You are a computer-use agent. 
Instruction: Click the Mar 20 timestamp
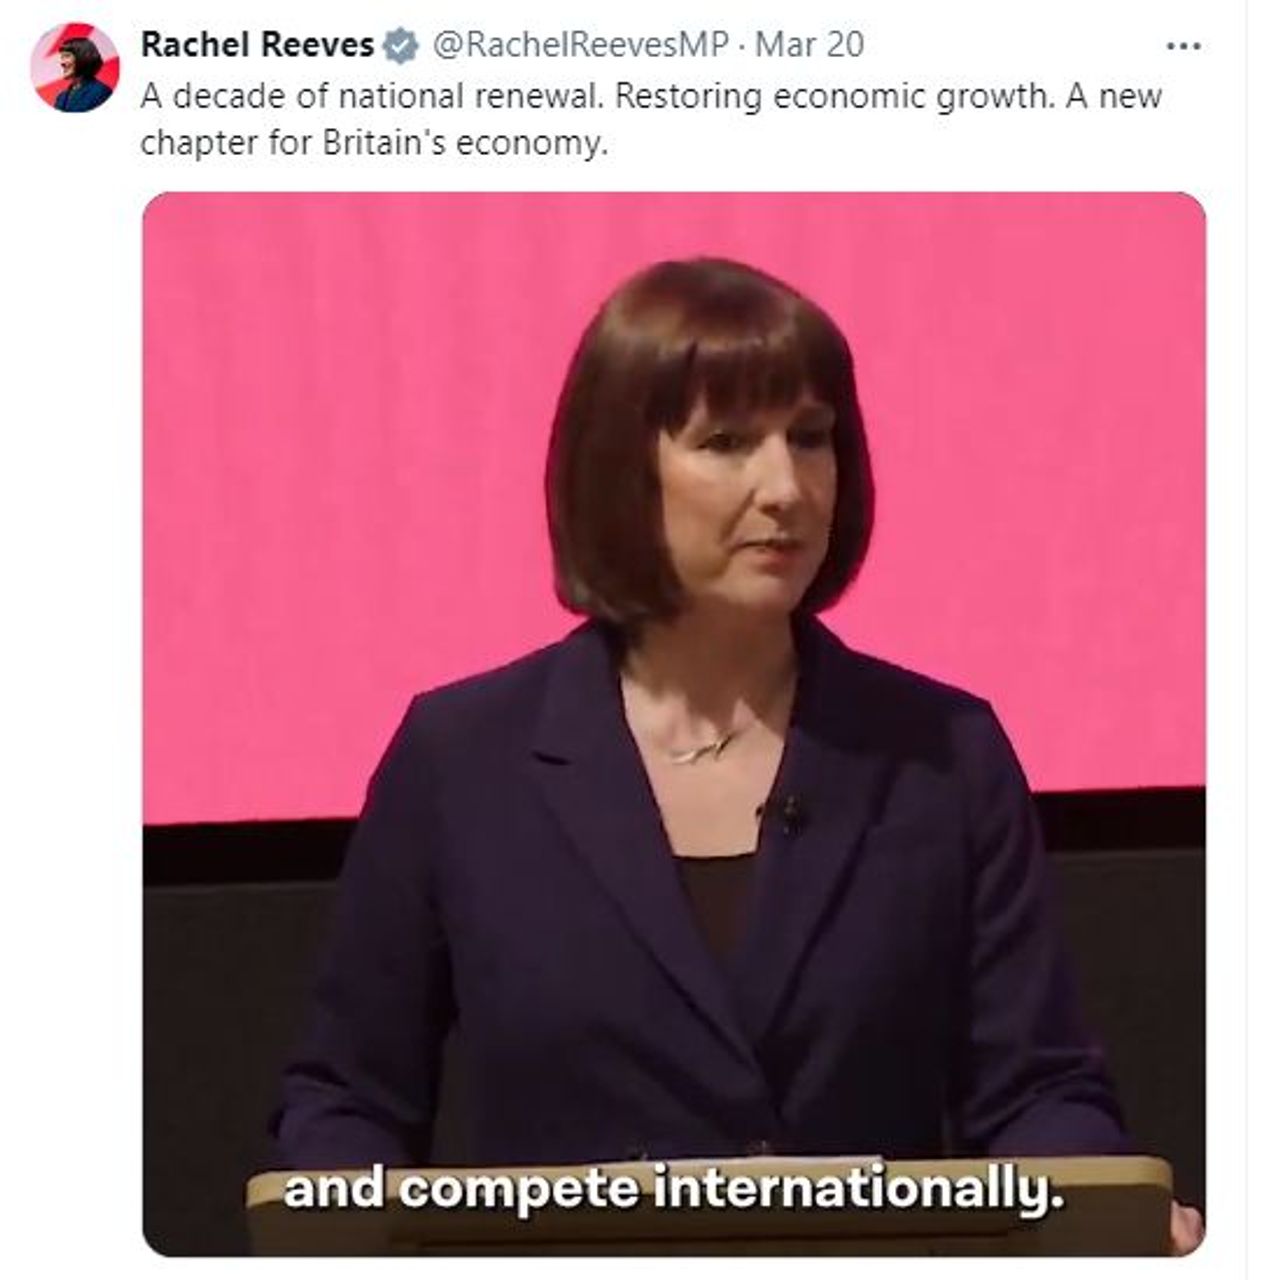coord(809,45)
